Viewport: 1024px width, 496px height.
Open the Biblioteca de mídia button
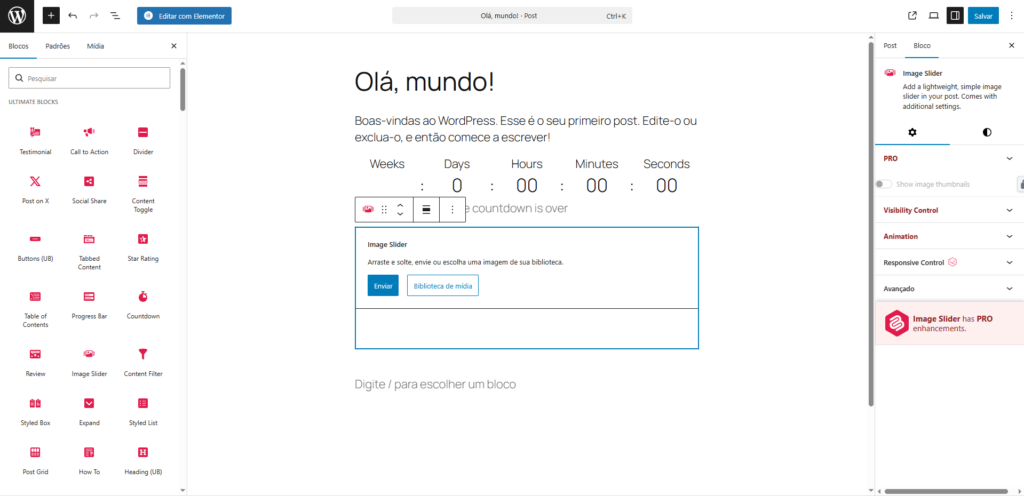[x=443, y=285]
